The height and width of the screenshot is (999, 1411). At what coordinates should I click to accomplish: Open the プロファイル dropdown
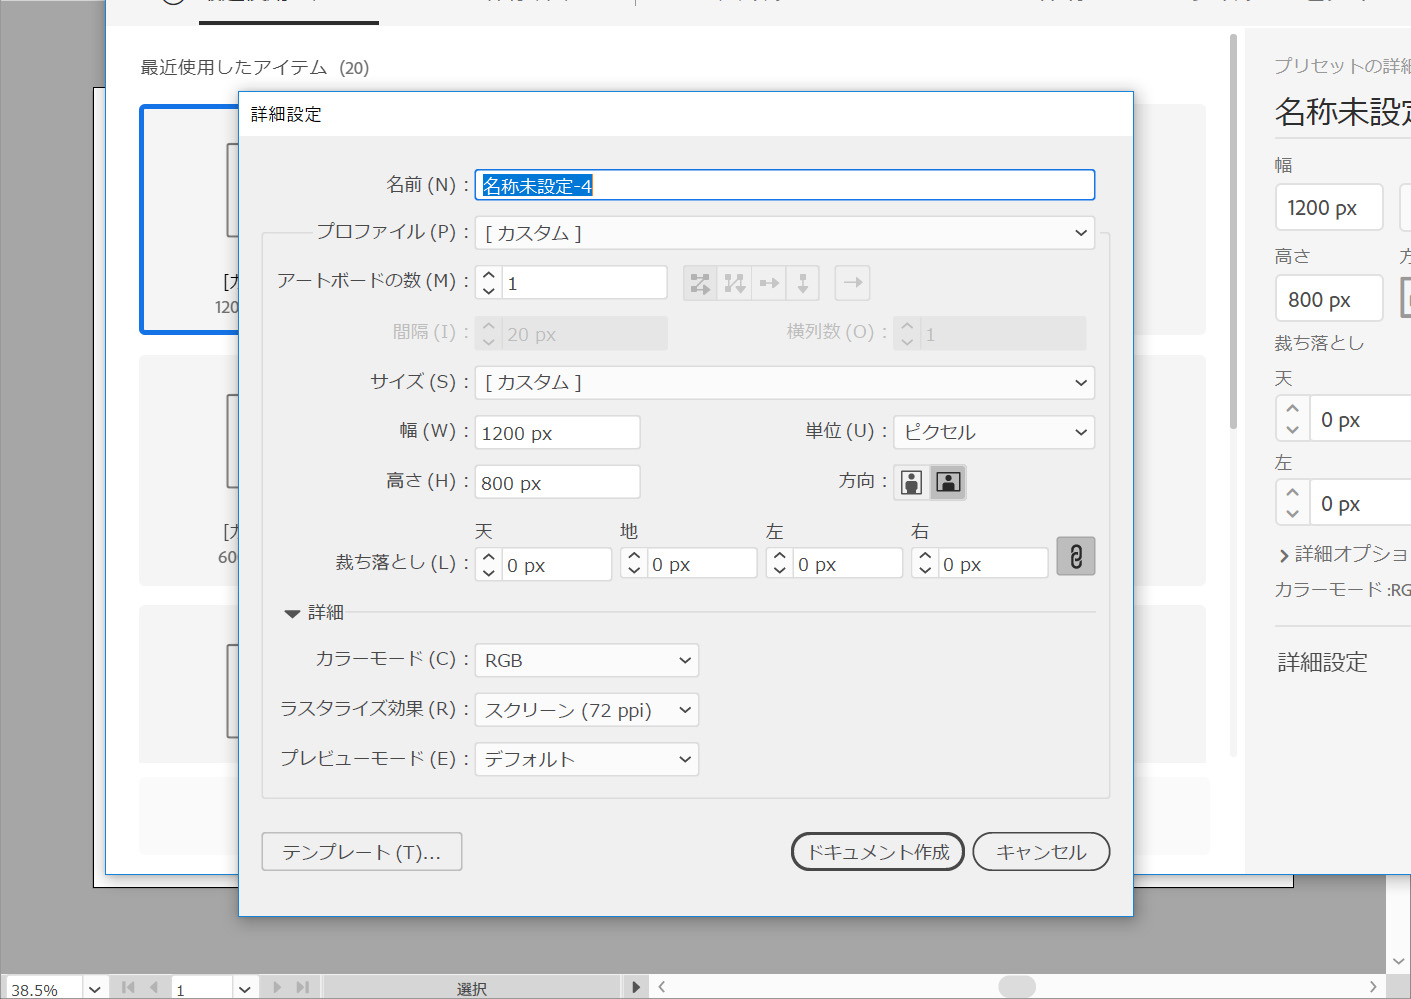(x=784, y=233)
